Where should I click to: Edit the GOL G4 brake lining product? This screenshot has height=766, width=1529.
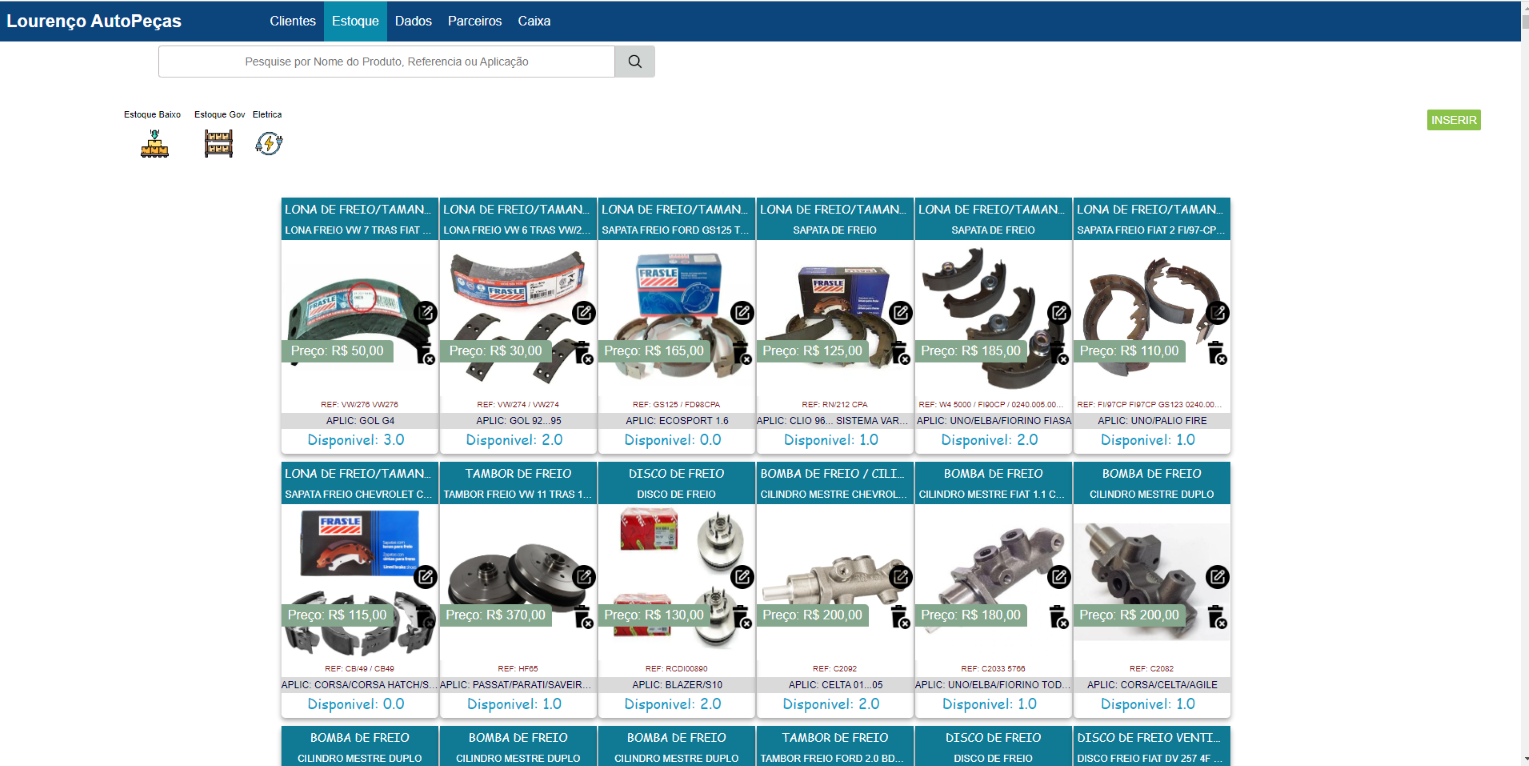[x=426, y=313]
